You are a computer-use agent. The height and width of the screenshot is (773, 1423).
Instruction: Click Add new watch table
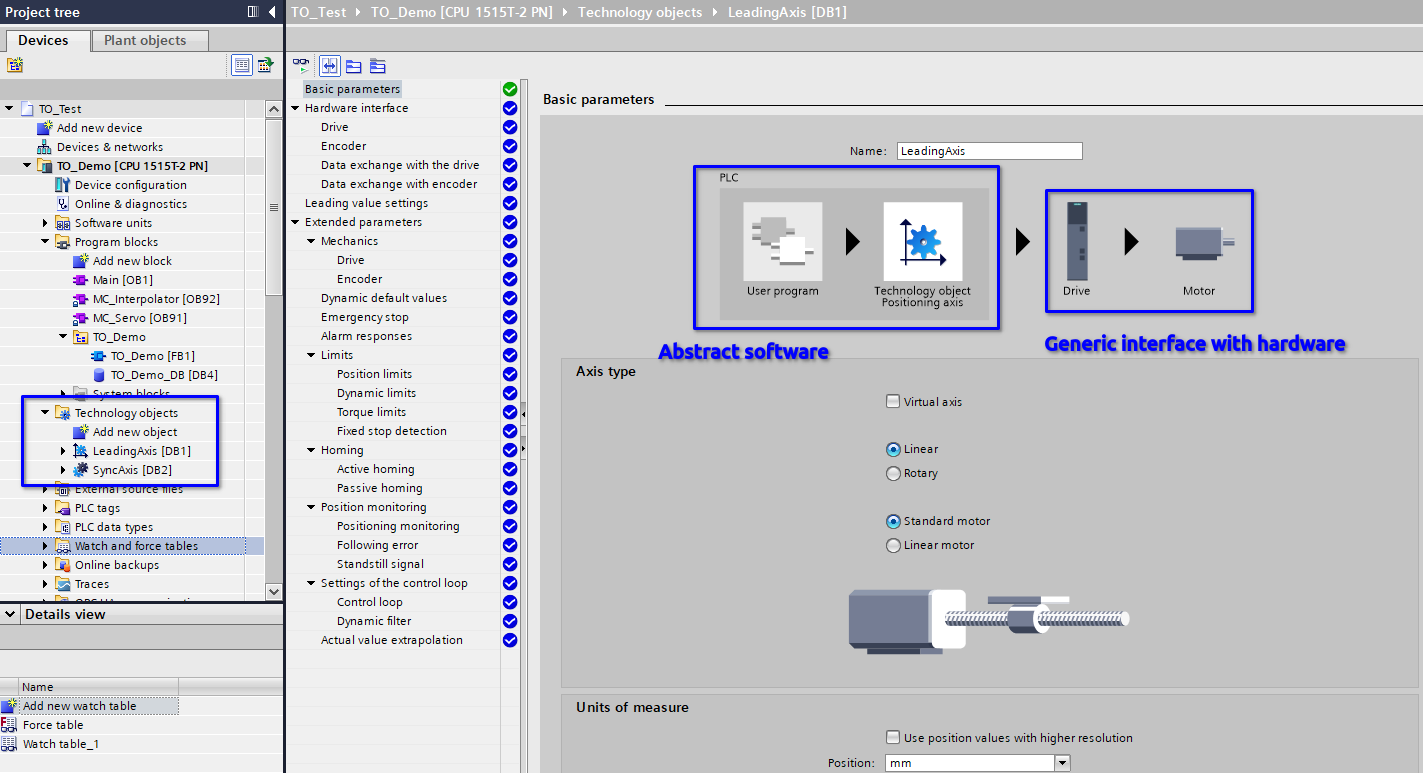79,706
